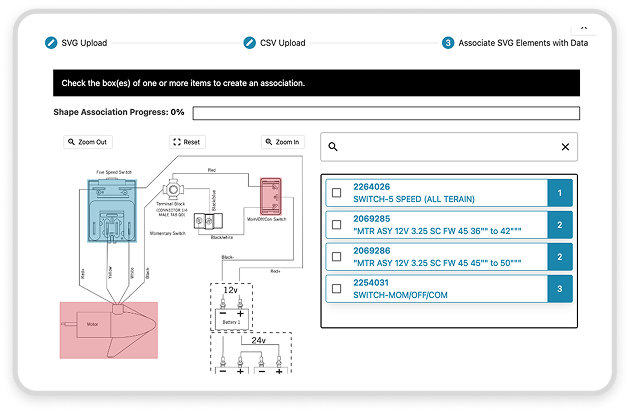This screenshot has height=413, width=630.
Task: Click the step 3 number circle icon
Action: pyautogui.click(x=447, y=43)
